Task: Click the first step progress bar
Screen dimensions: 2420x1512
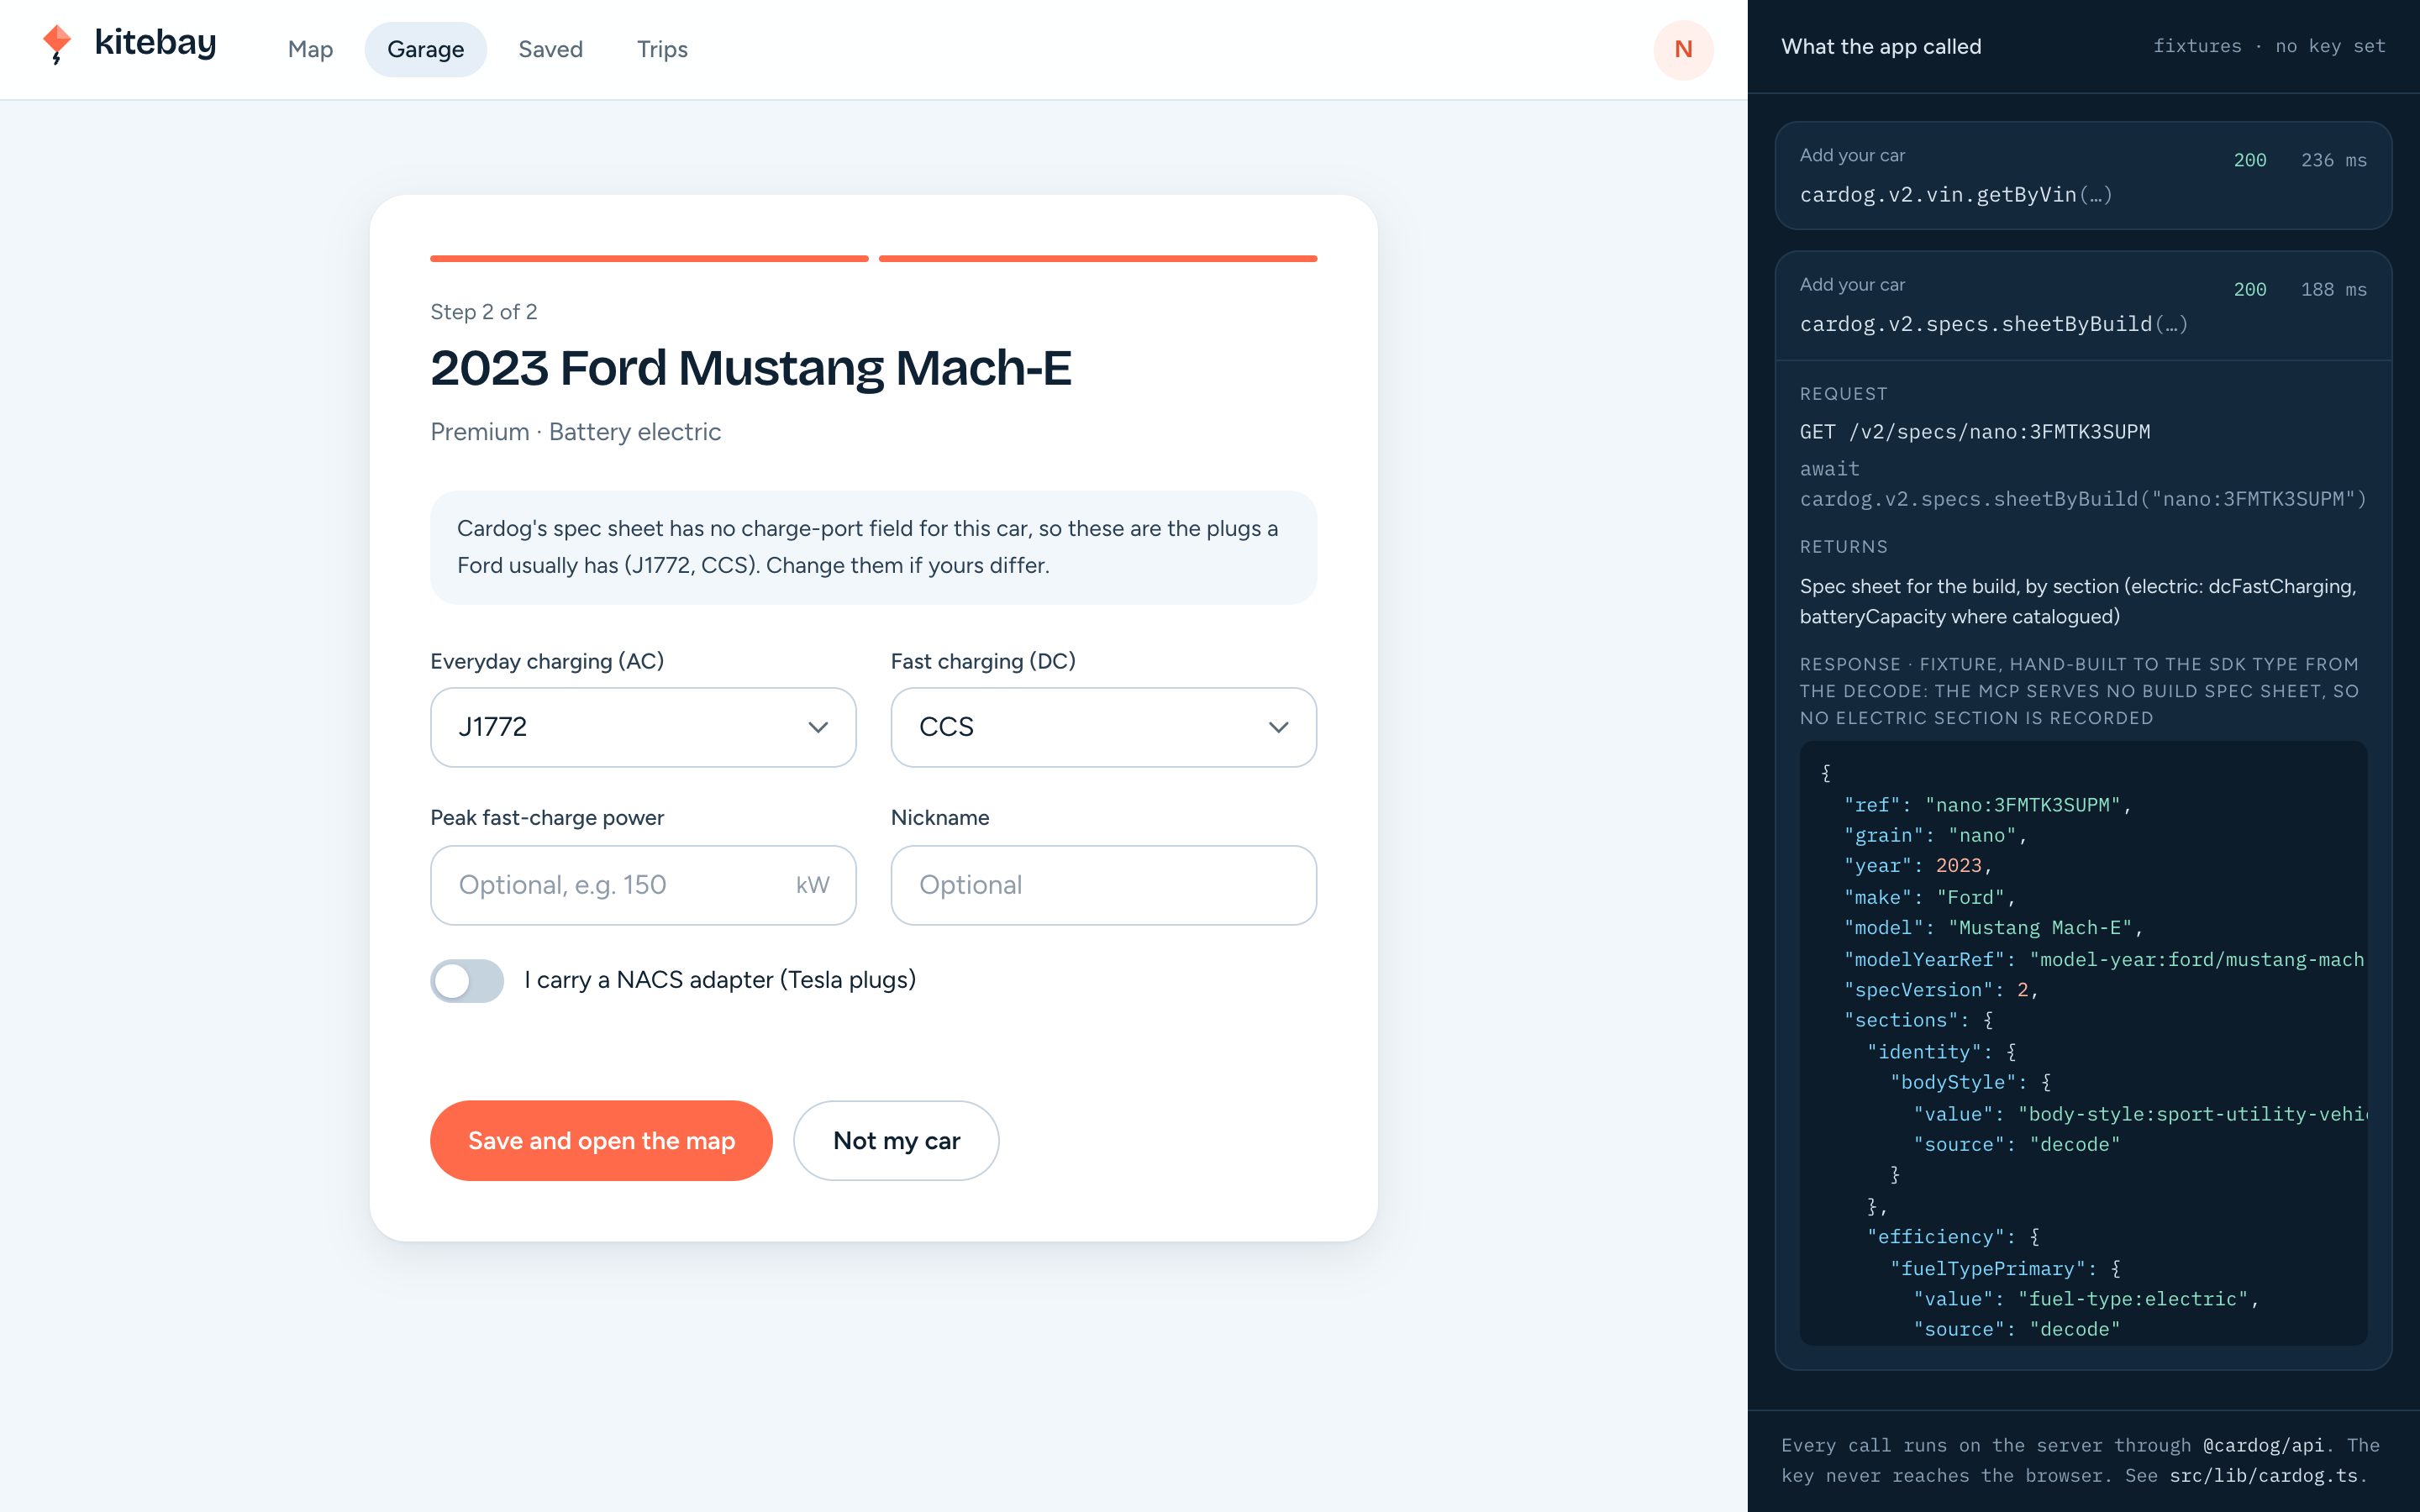Action: 649,258
